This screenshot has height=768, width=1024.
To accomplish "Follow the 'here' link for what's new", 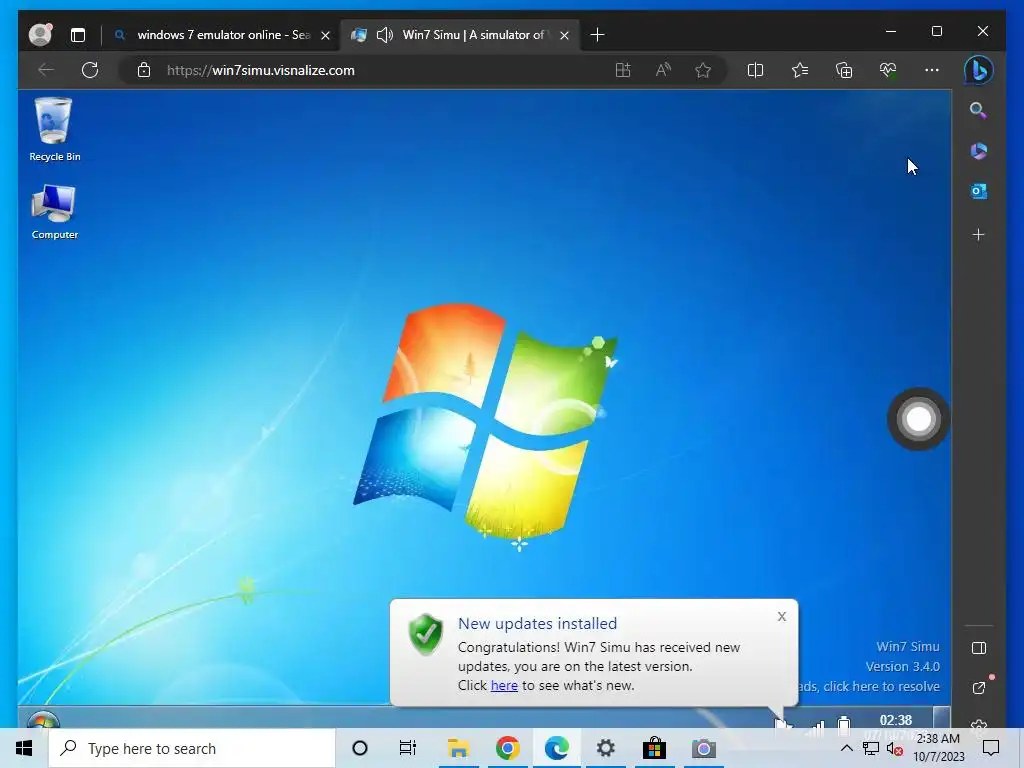I will [504, 686].
